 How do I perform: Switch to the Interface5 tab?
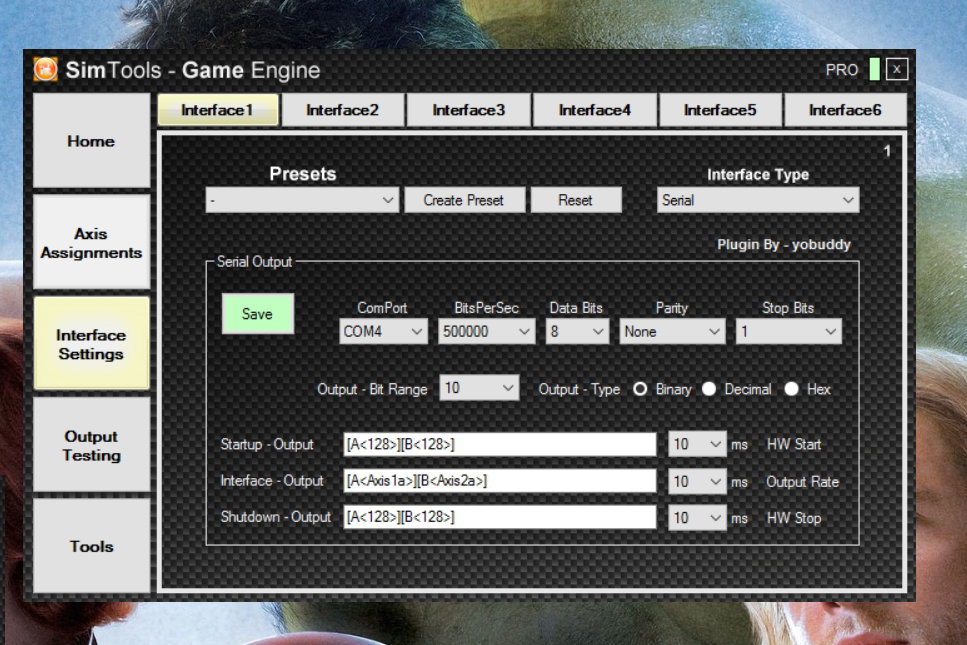click(x=720, y=110)
